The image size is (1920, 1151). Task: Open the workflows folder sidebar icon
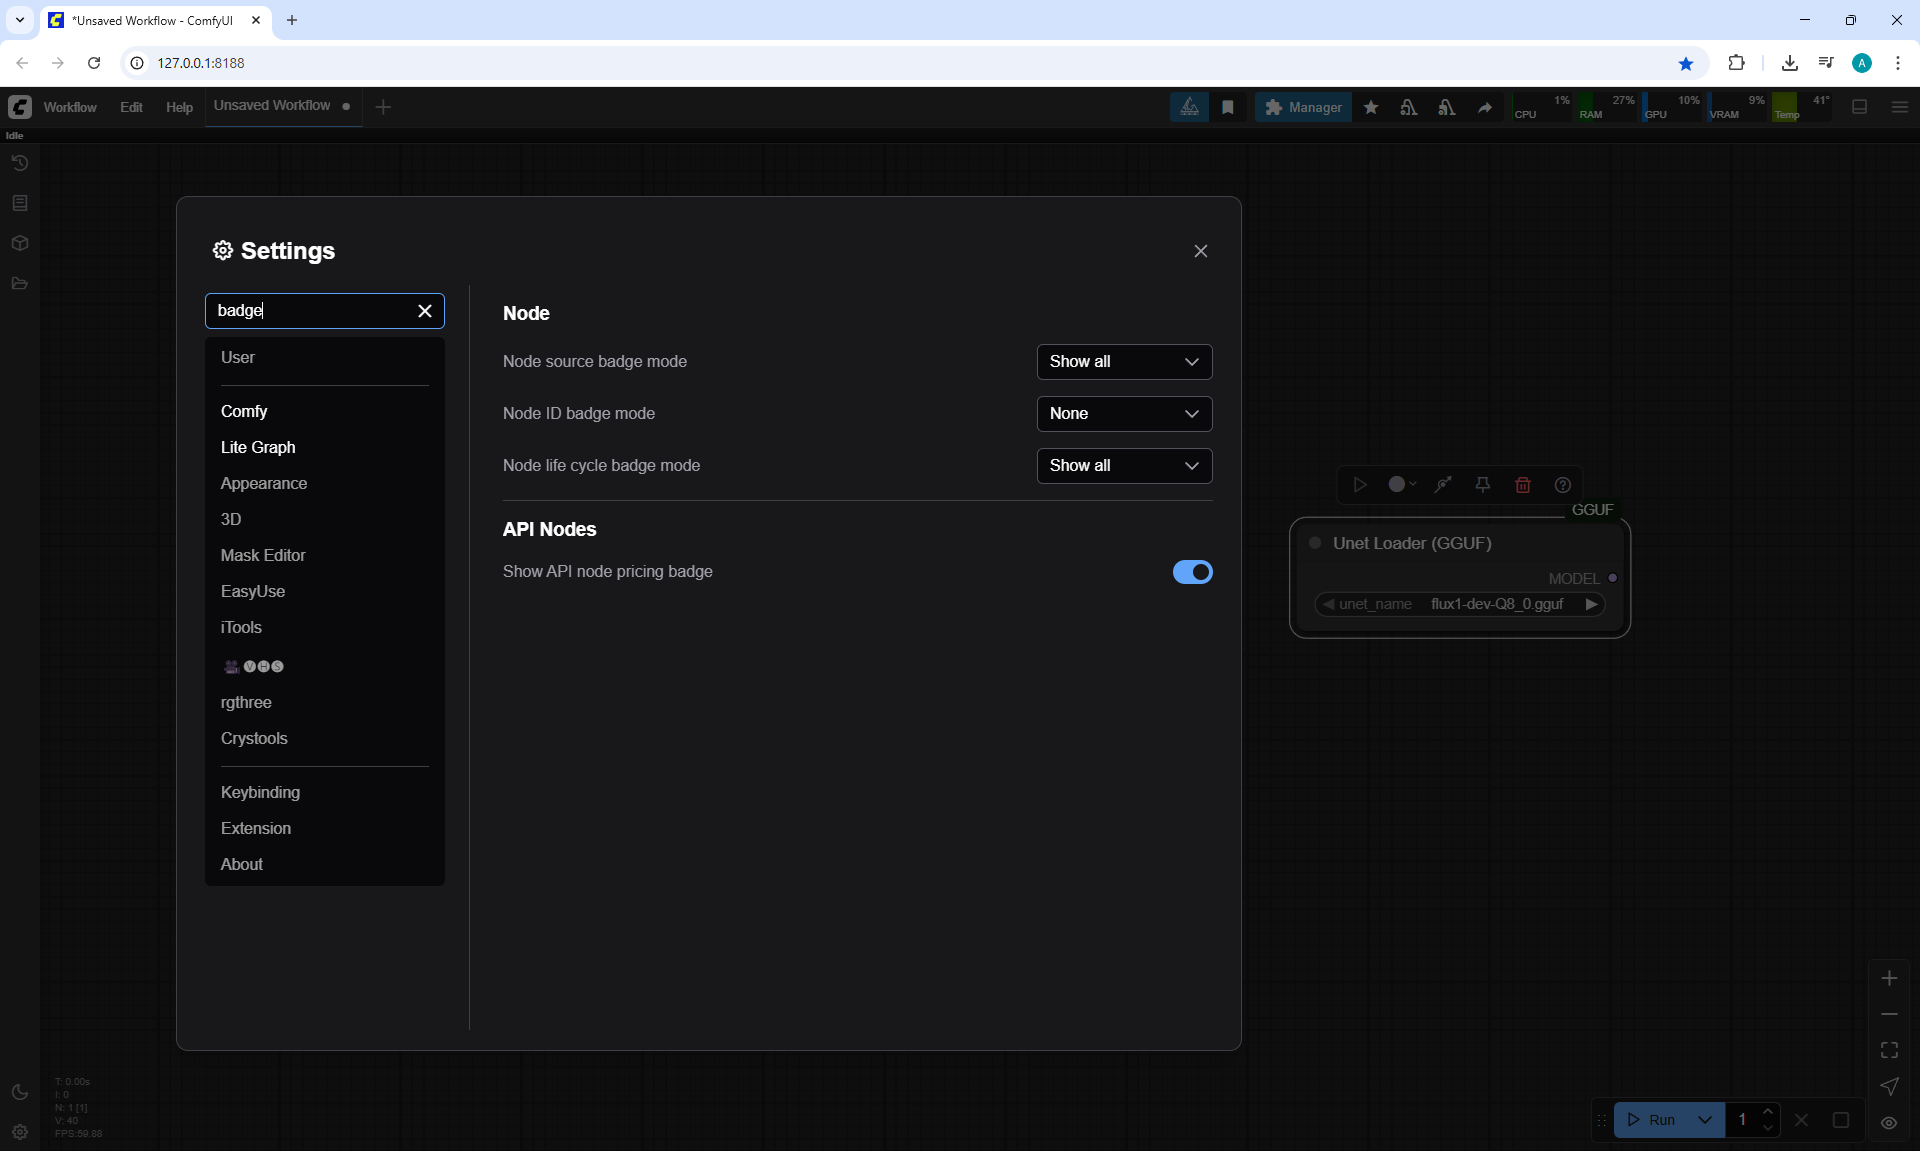[19, 283]
